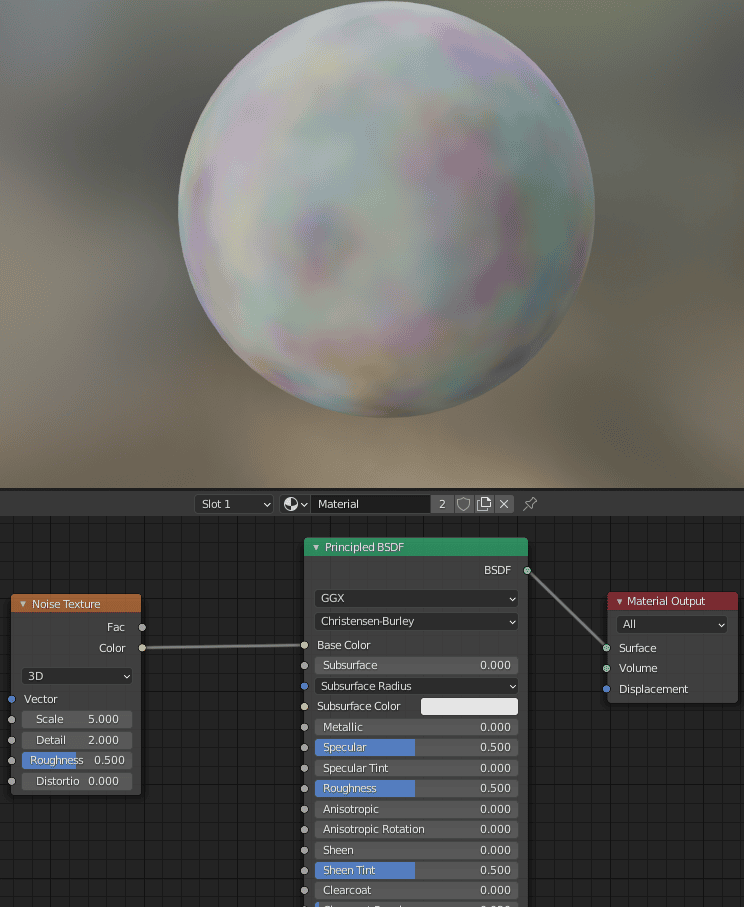Open the Slot 1 dropdown
This screenshot has width=744, height=907.
click(234, 504)
